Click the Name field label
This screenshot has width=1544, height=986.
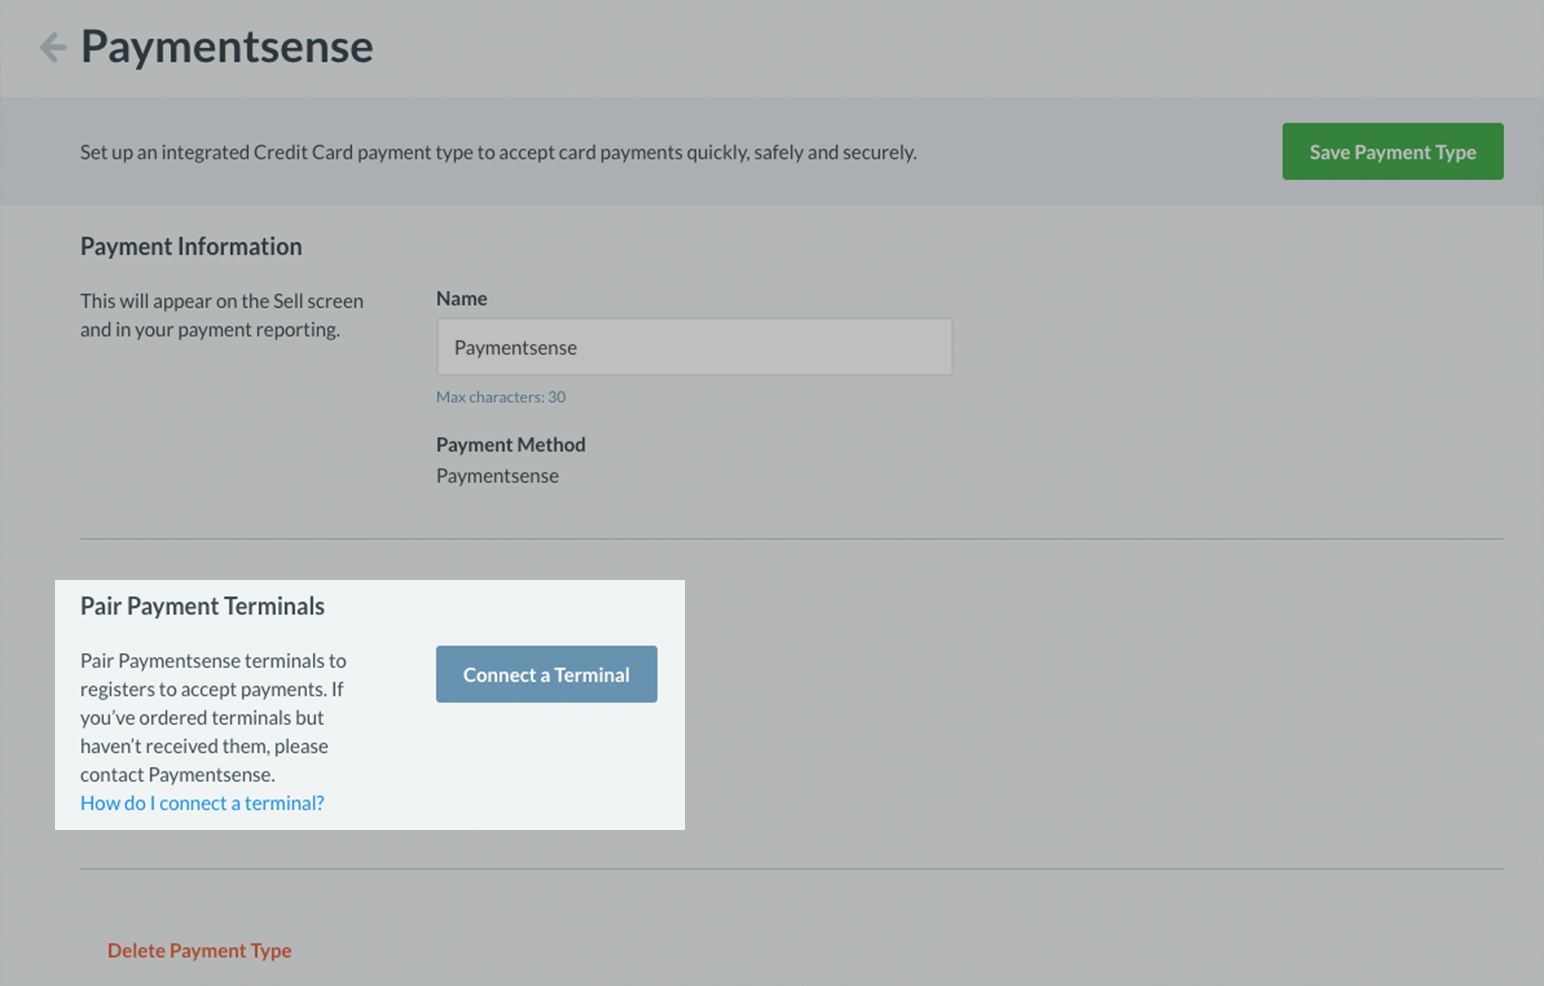point(461,298)
